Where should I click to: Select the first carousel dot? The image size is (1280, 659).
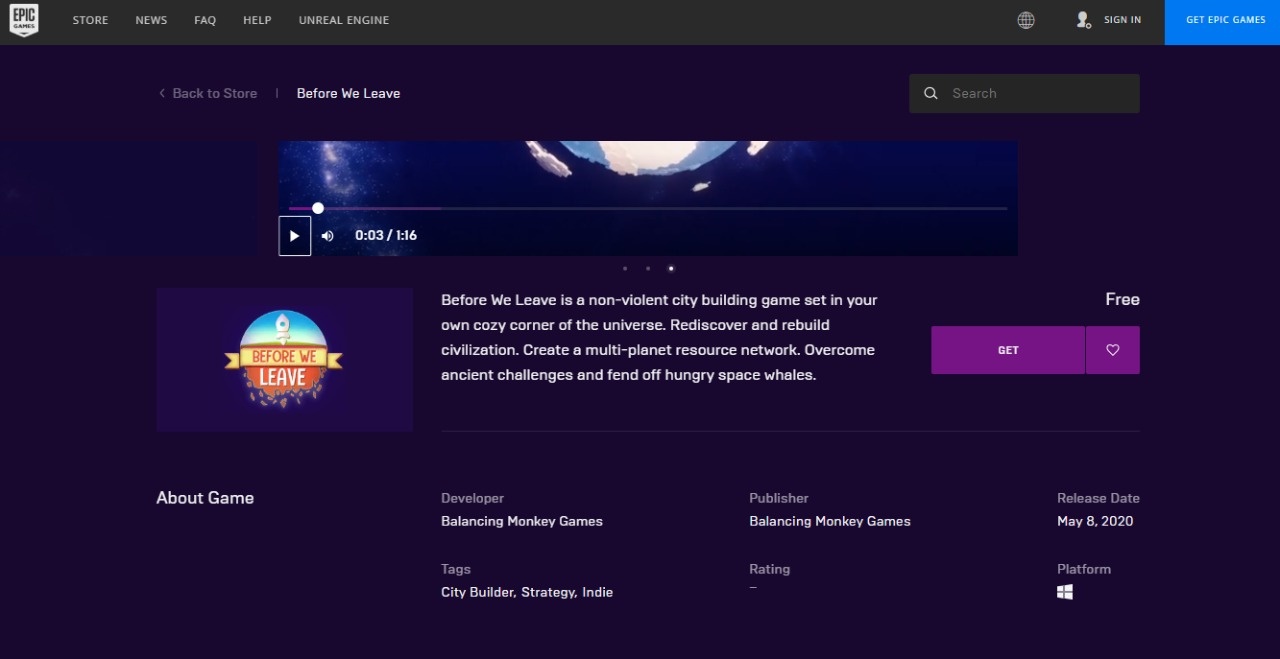625,268
